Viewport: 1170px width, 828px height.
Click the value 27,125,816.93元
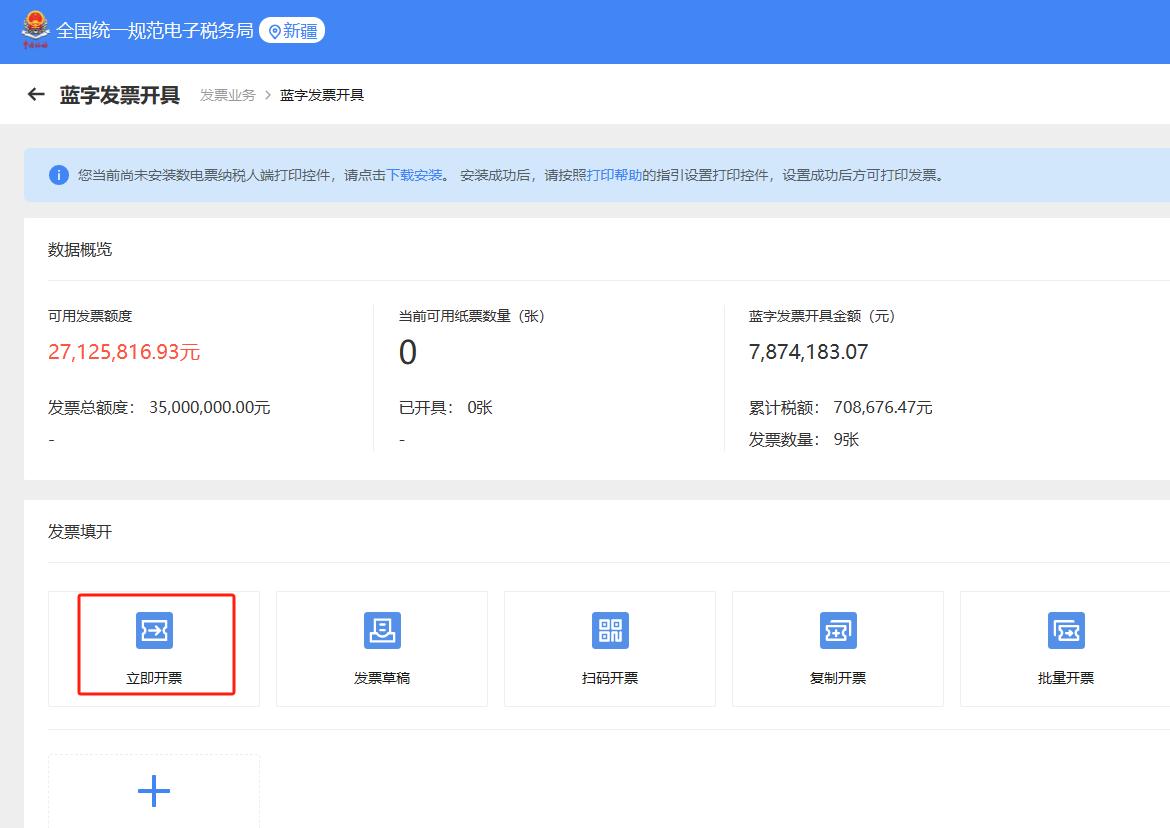124,352
